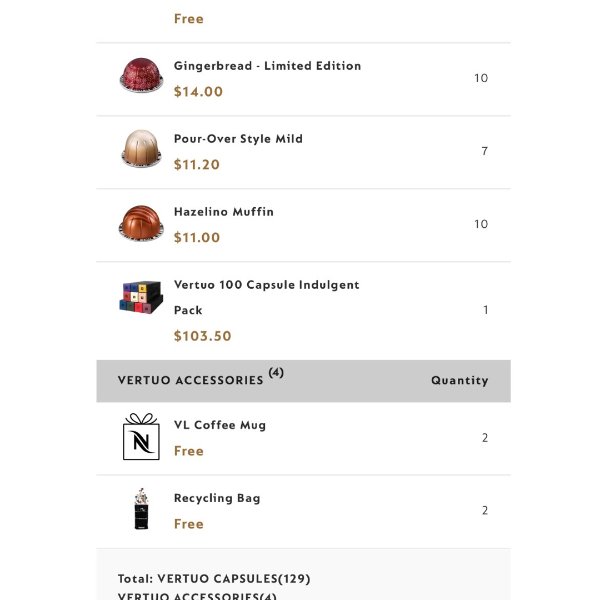Image resolution: width=600 pixels, height=600 pixels.
Task: Click the Hazelino Muffin capsule image
Action: pos(141,223)
